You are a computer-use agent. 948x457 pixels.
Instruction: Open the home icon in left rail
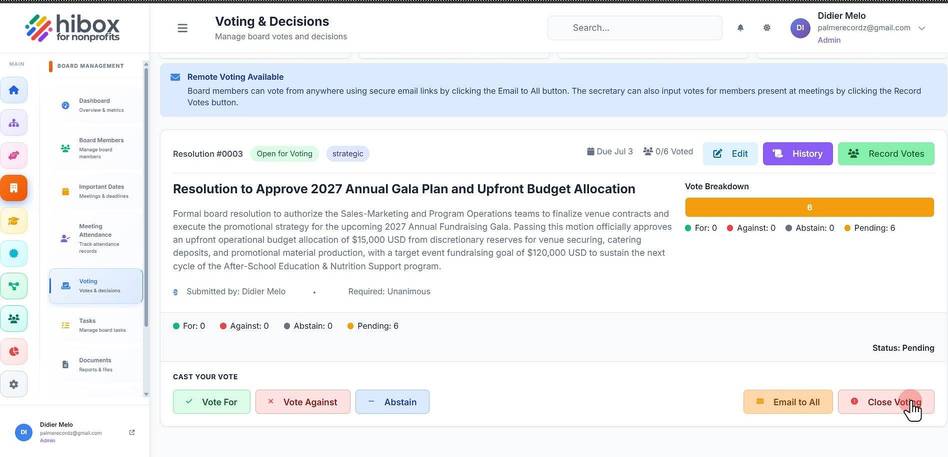pos(14,90)
